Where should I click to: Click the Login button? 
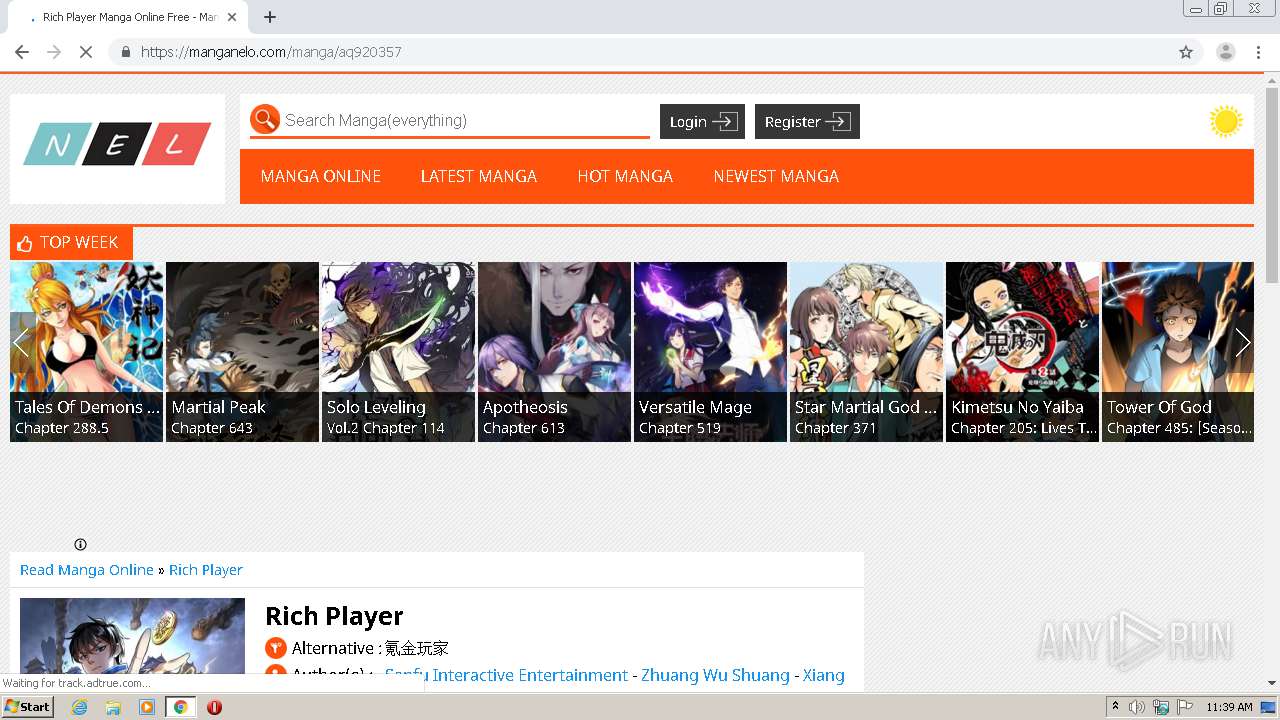702,121
